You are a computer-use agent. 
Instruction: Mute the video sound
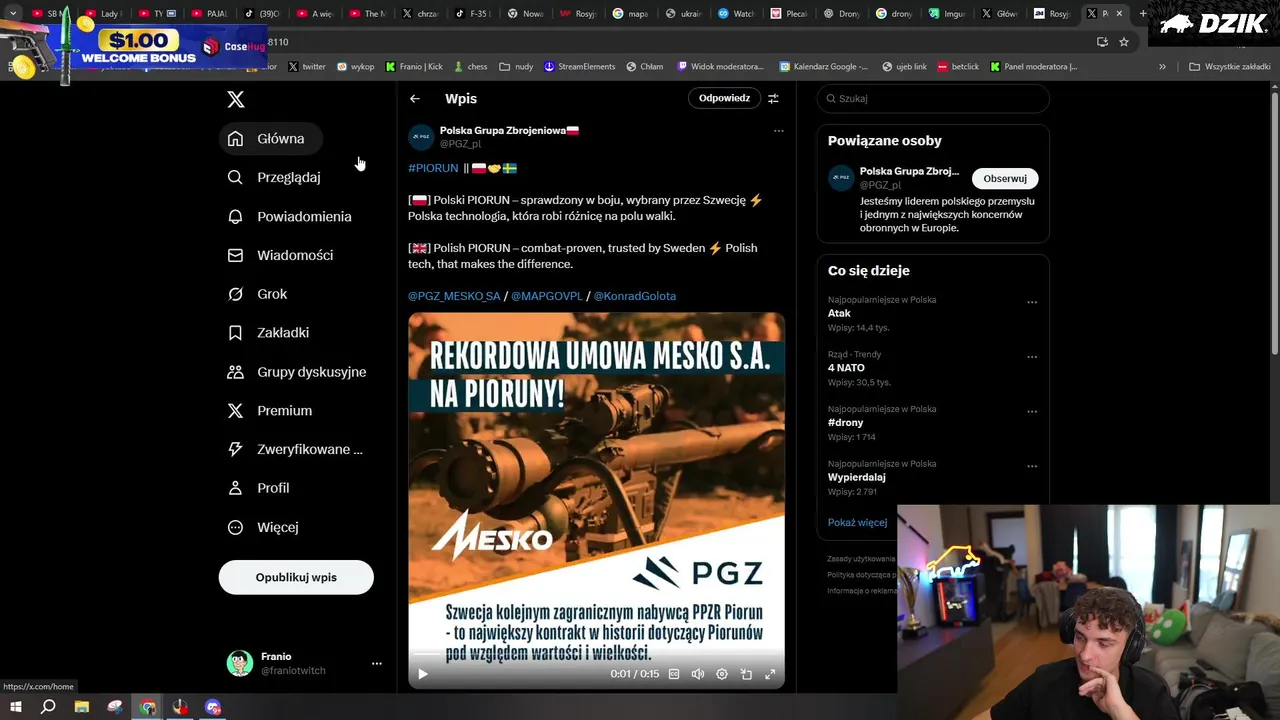[698, 674]
